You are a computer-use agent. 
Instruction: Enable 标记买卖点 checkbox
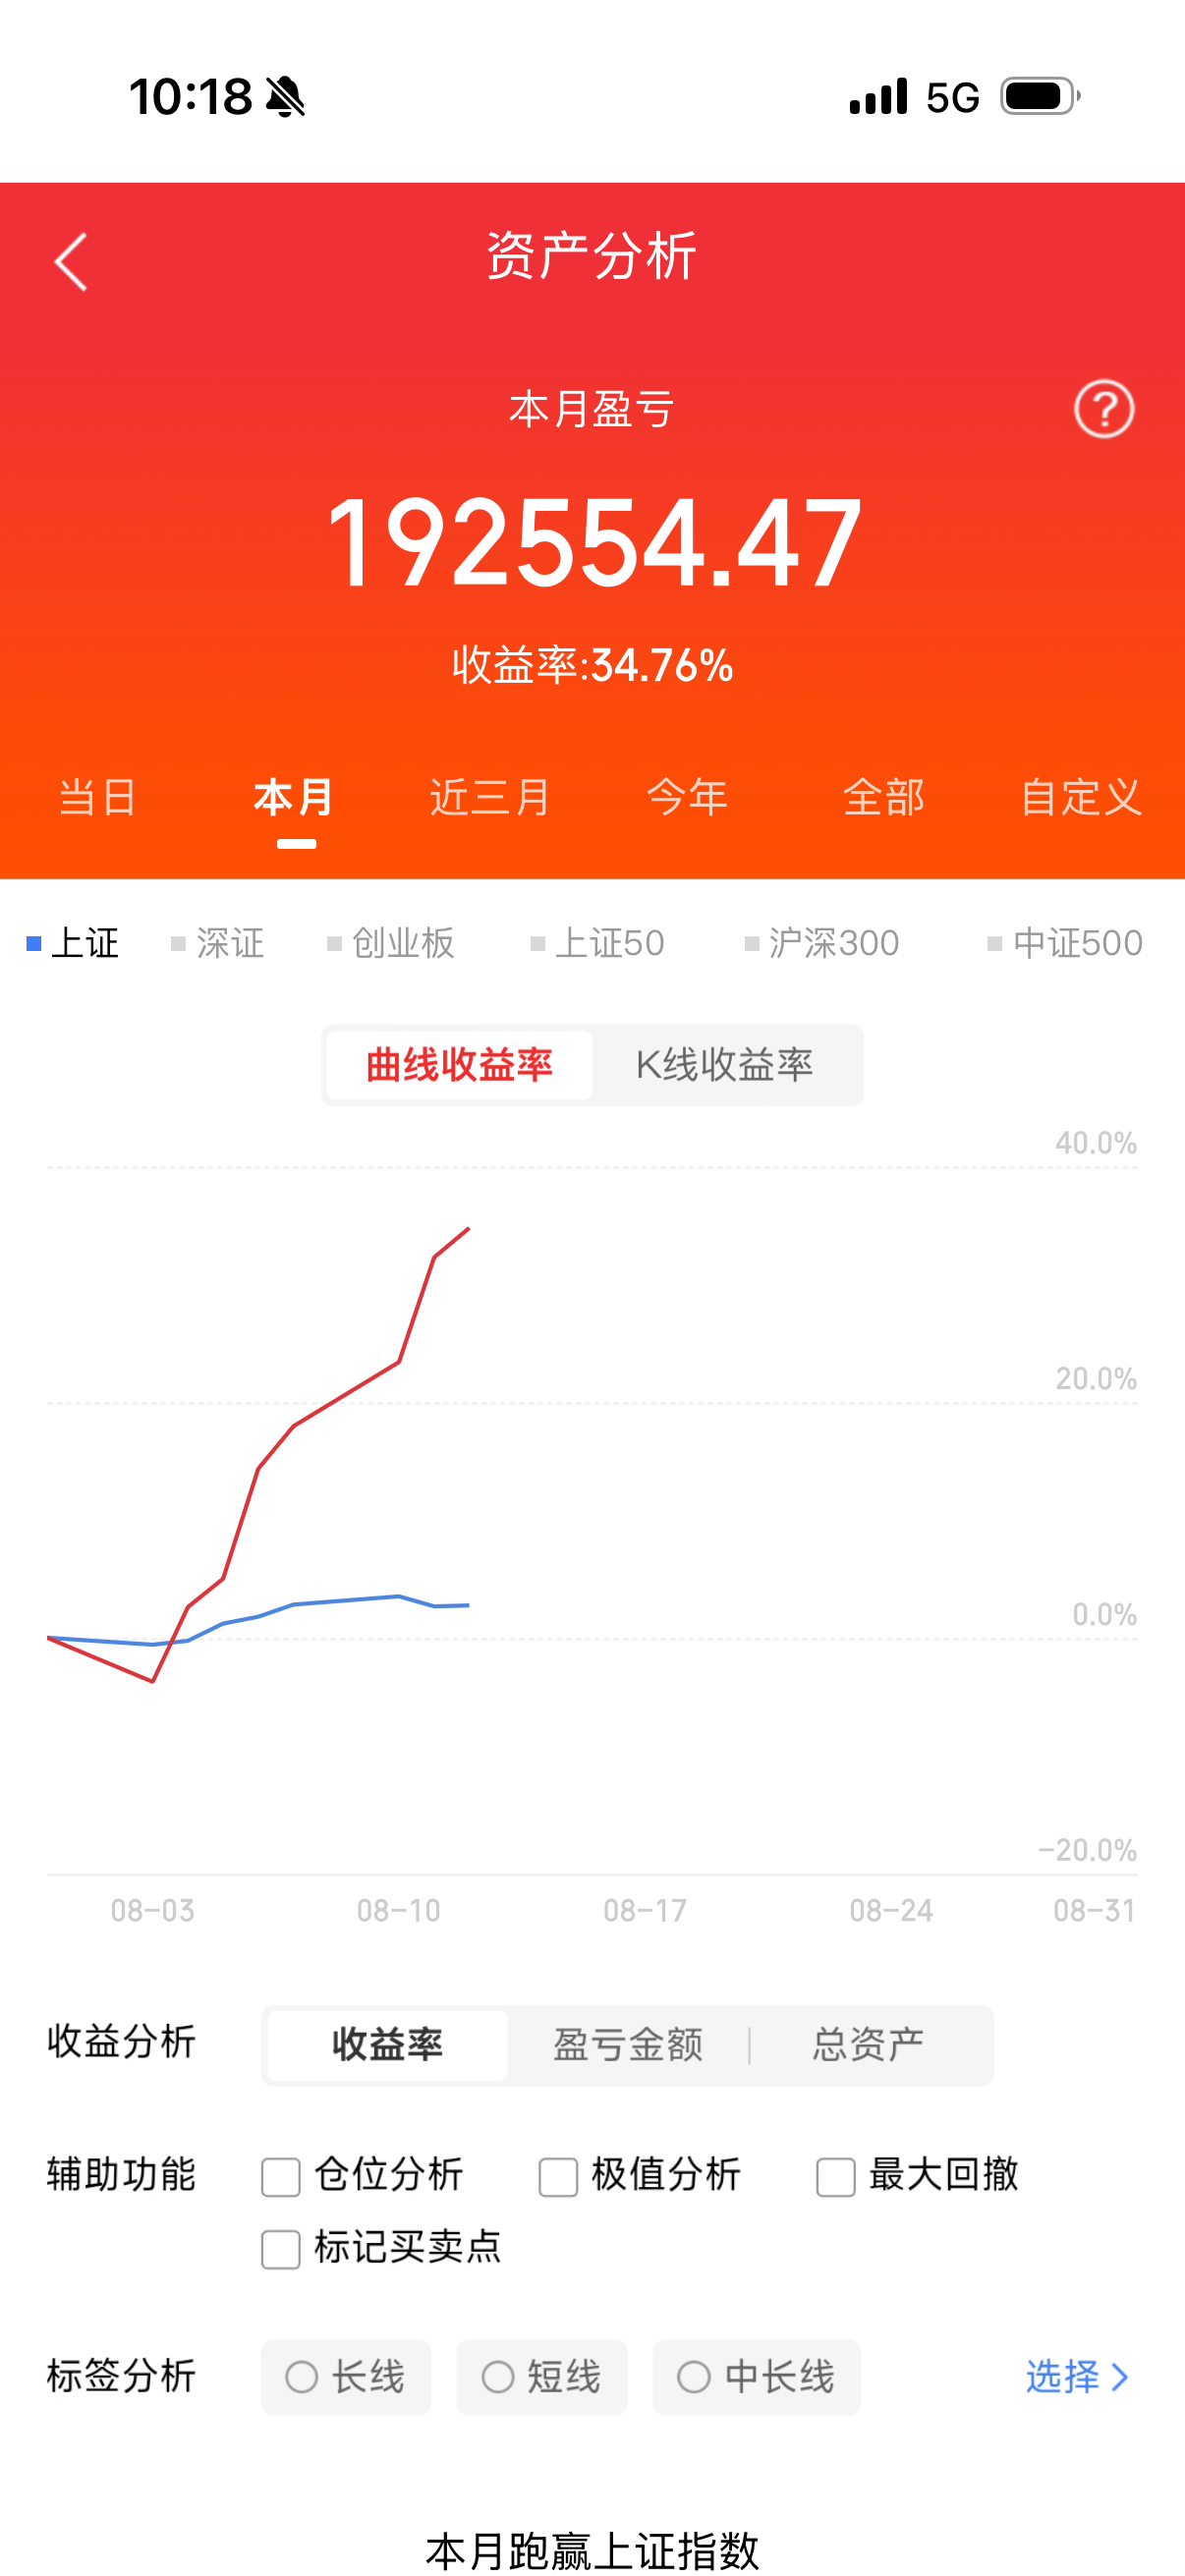(281, 2250)
